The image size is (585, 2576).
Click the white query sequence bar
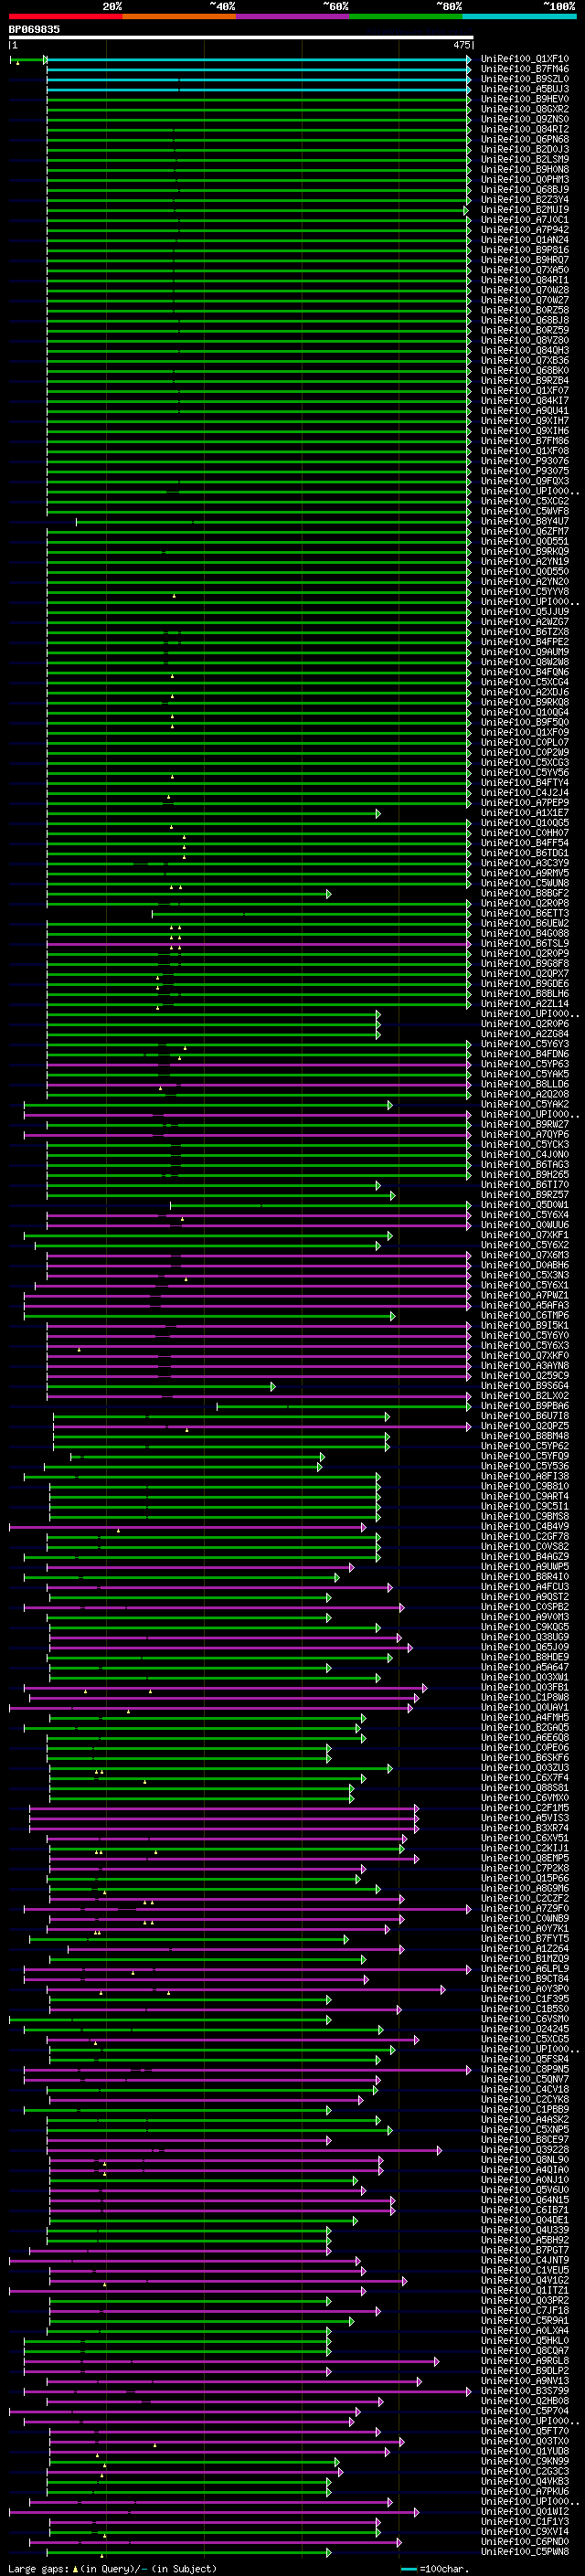[x=241, y=38]
